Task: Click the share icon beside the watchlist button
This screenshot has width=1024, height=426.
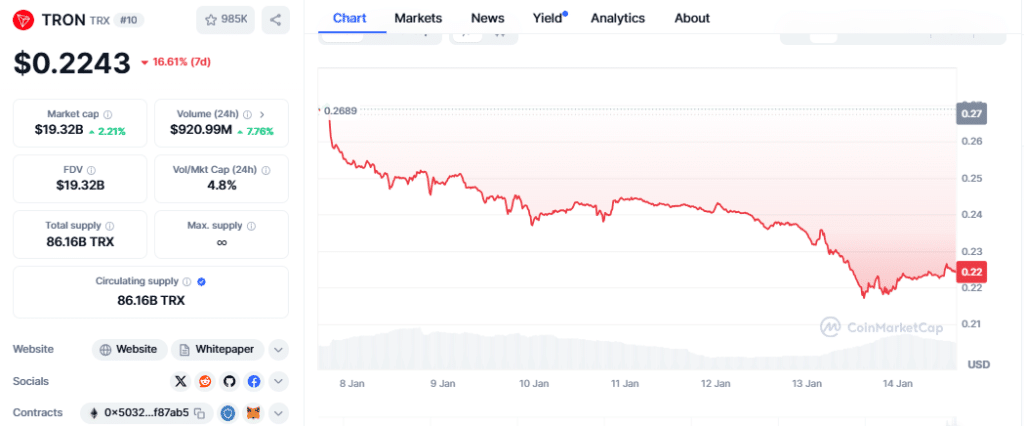Action: (275, 19)
